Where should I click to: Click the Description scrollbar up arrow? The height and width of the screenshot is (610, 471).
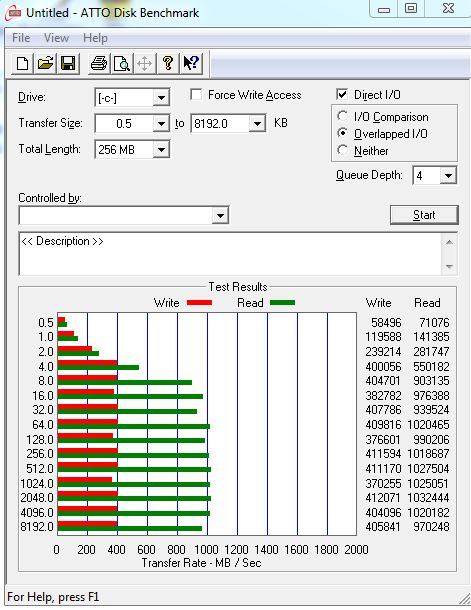click(x=449, y=242)
